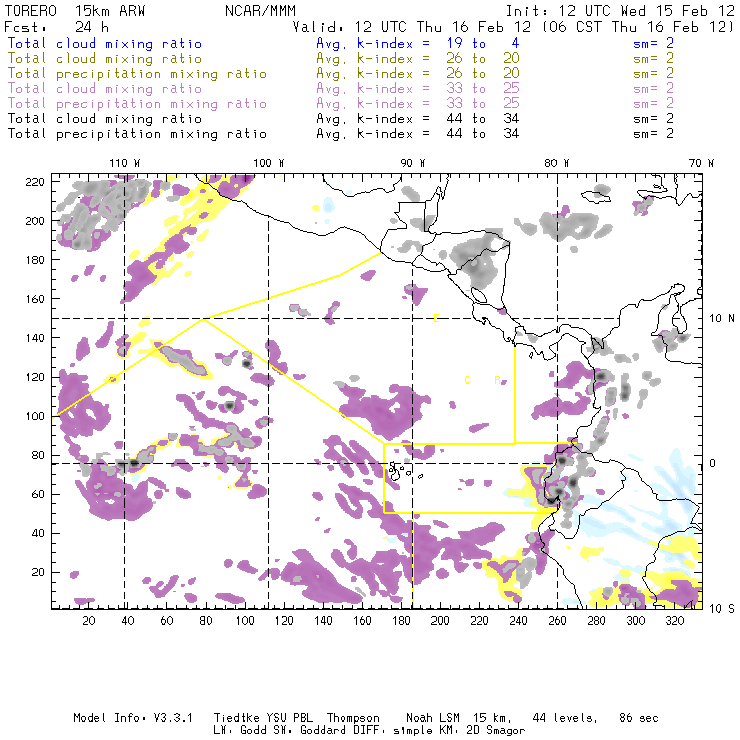This screenshot has height=740, width=740.
Task: Click the blue 'sm= 2' legend value
Action: pyautogui.click(x=653, y=44)
